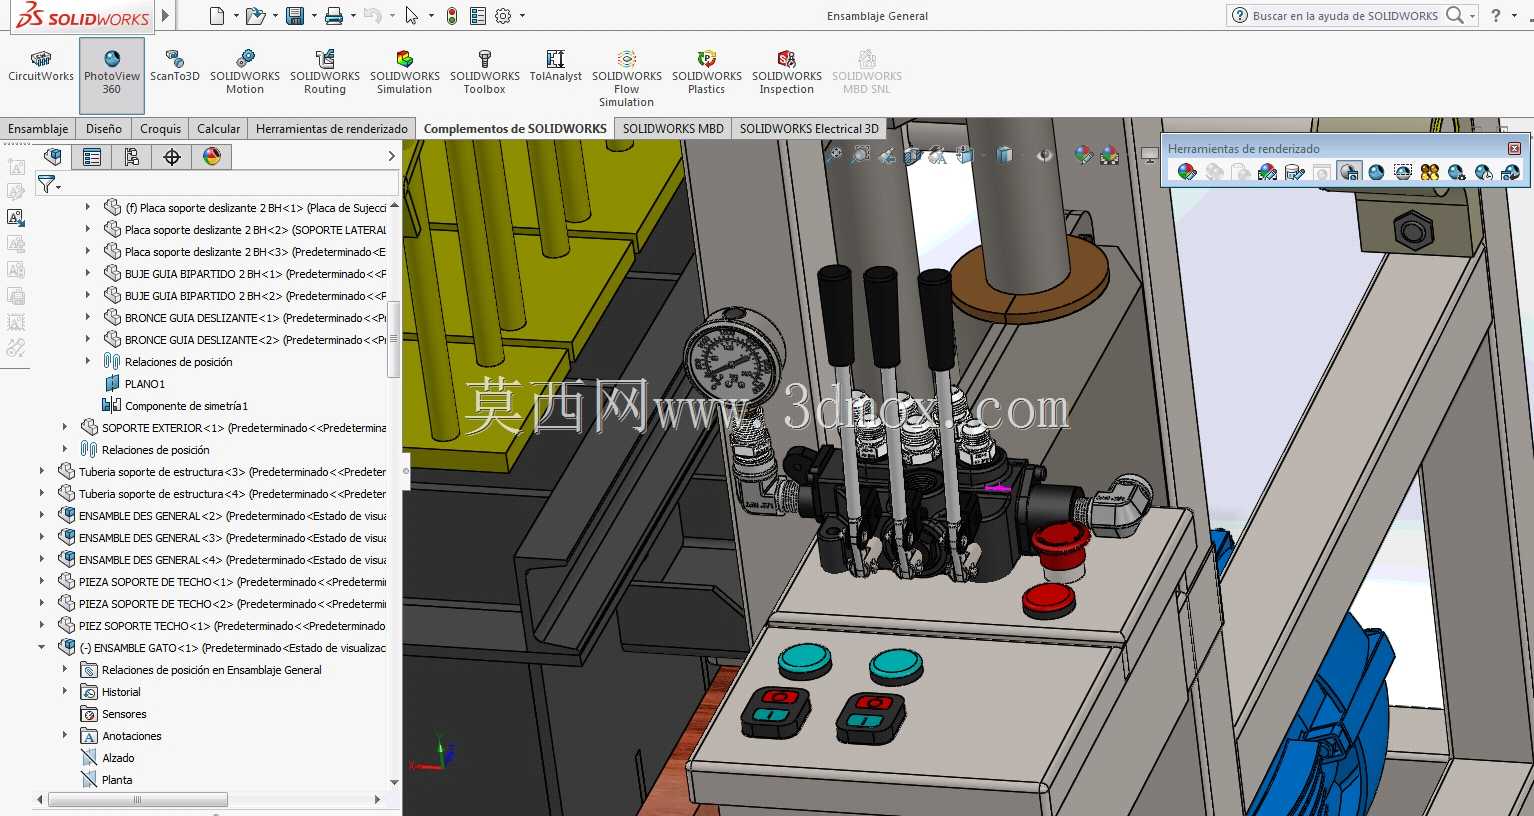Click the feature tree horizontal scrollbar
This screenshot has height=816, width=1534.
(138, 800)
